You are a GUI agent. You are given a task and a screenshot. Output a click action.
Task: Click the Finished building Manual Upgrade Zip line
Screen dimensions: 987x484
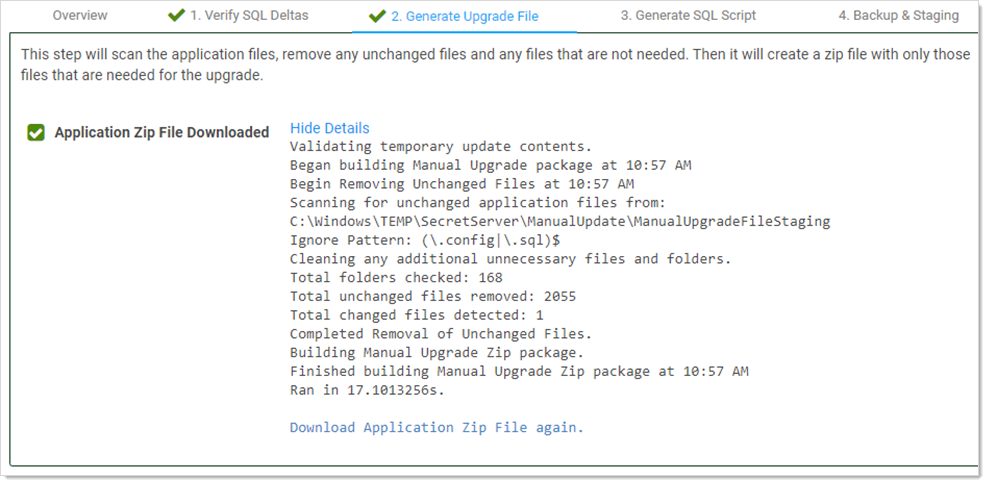[x=519, y=371]
